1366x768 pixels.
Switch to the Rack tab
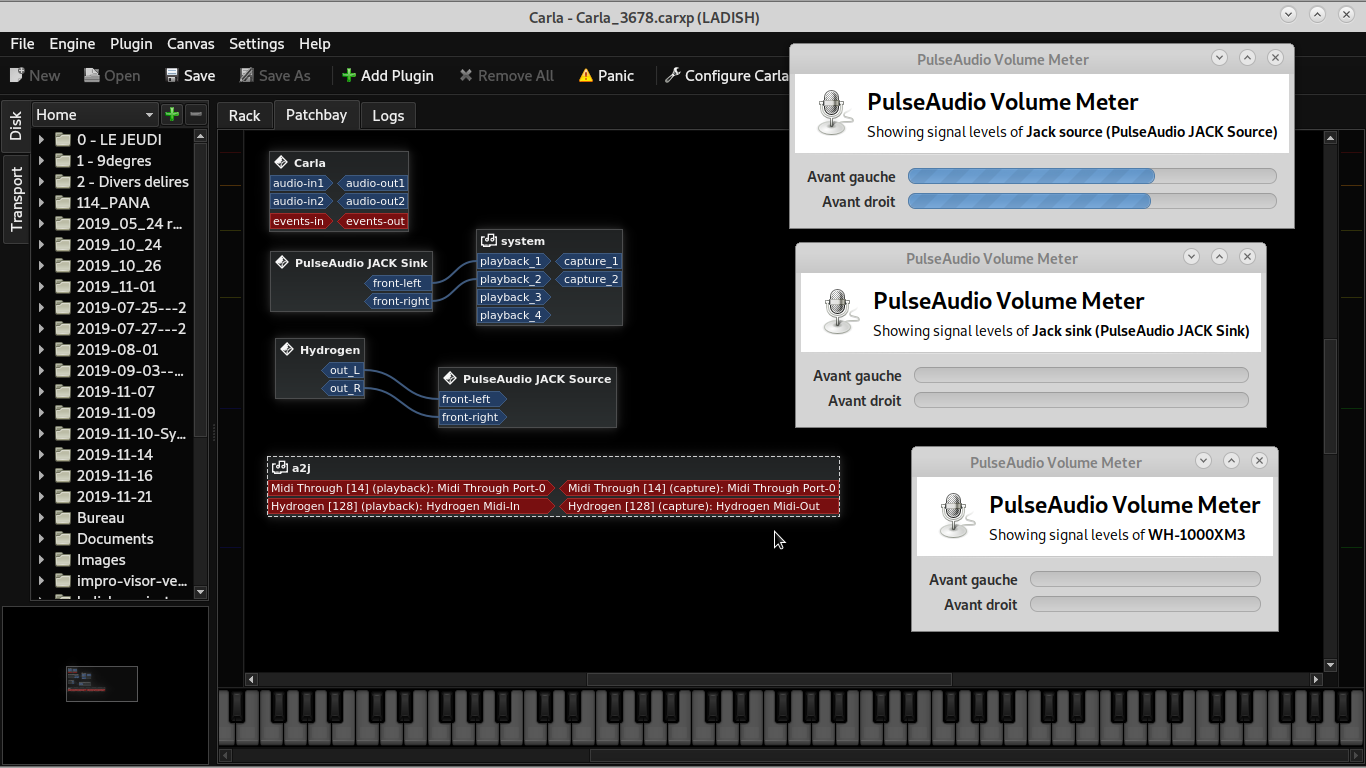click(x=244, y=115)
